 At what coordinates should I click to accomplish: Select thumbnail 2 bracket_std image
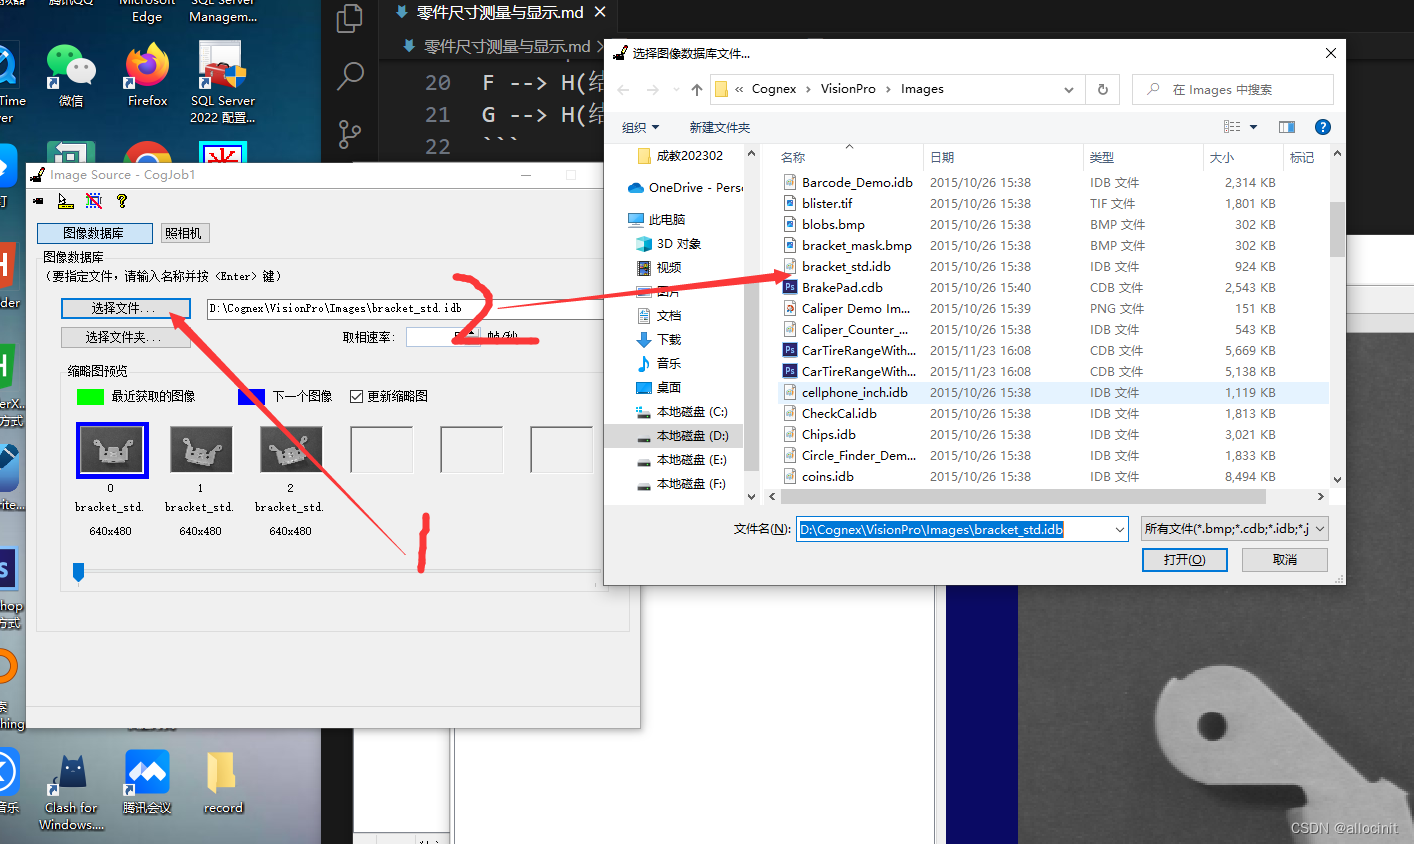click(291, 450)
